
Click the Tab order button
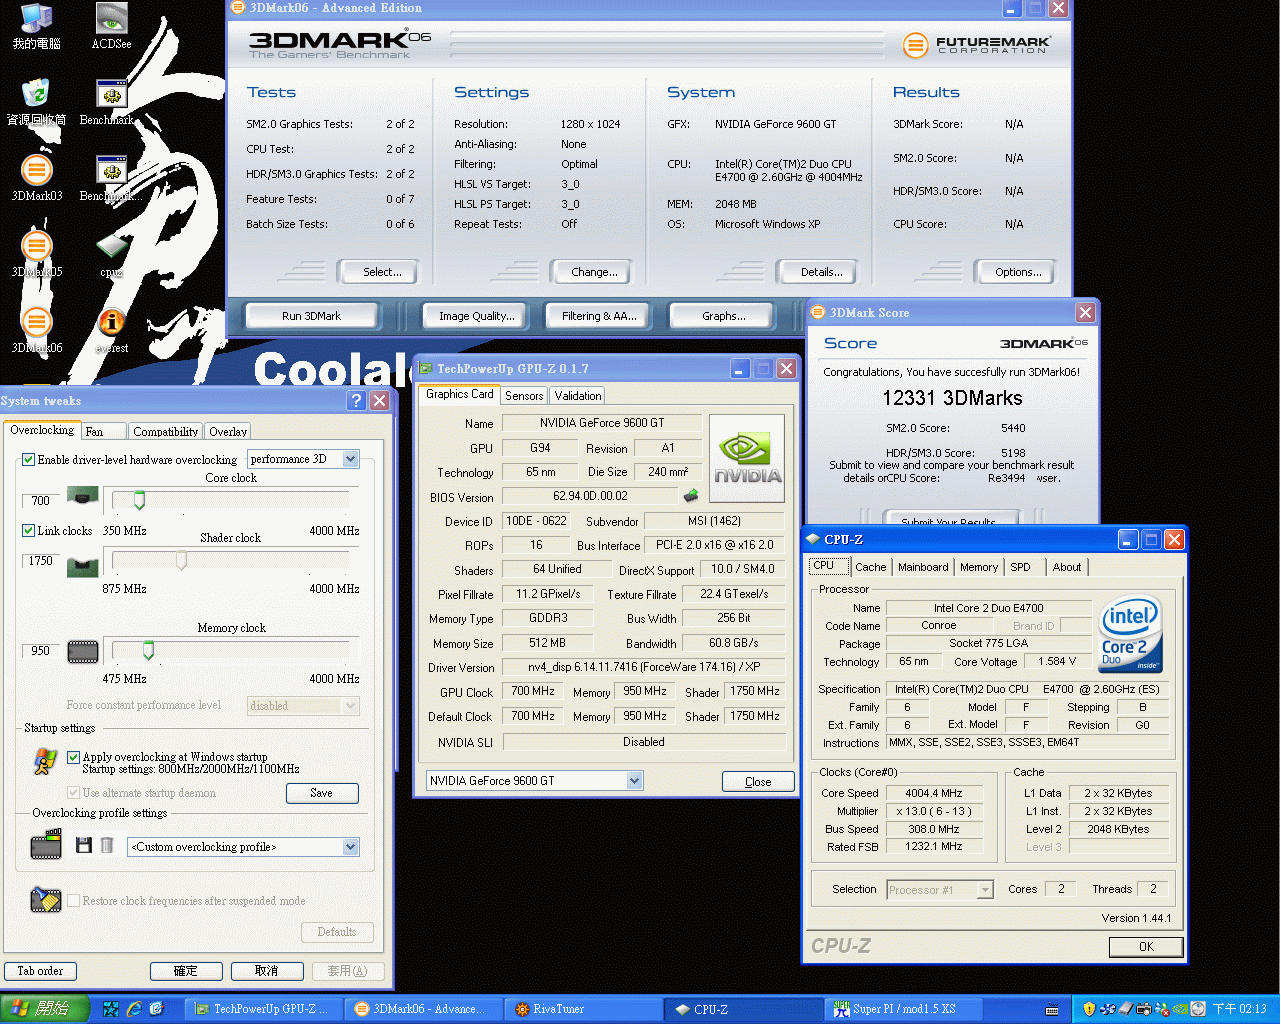40,971
